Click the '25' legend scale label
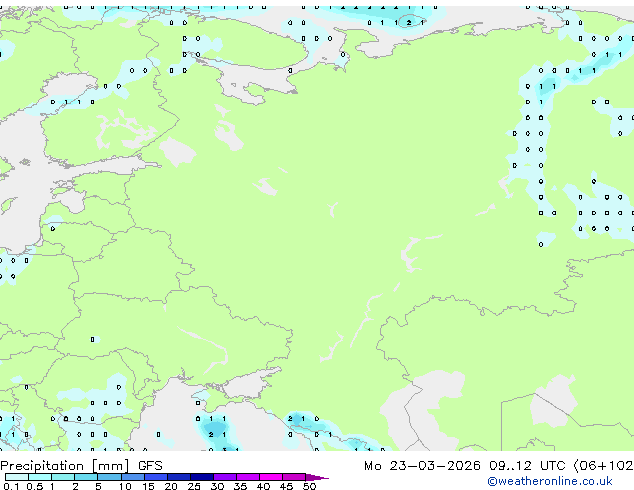The image size is (634, 490). click(x=194, y=486)
